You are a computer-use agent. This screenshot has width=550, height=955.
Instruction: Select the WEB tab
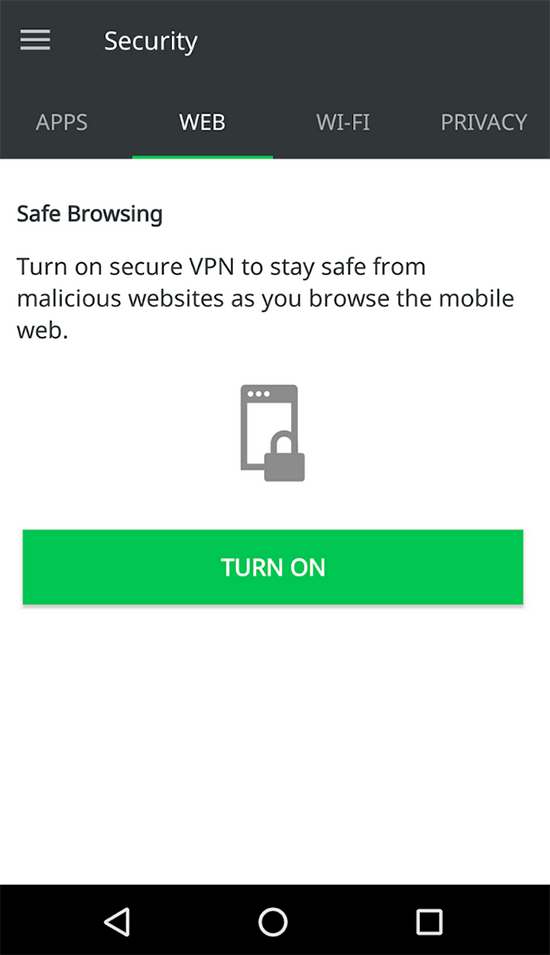pyautogui.click(x=202, y=122)
